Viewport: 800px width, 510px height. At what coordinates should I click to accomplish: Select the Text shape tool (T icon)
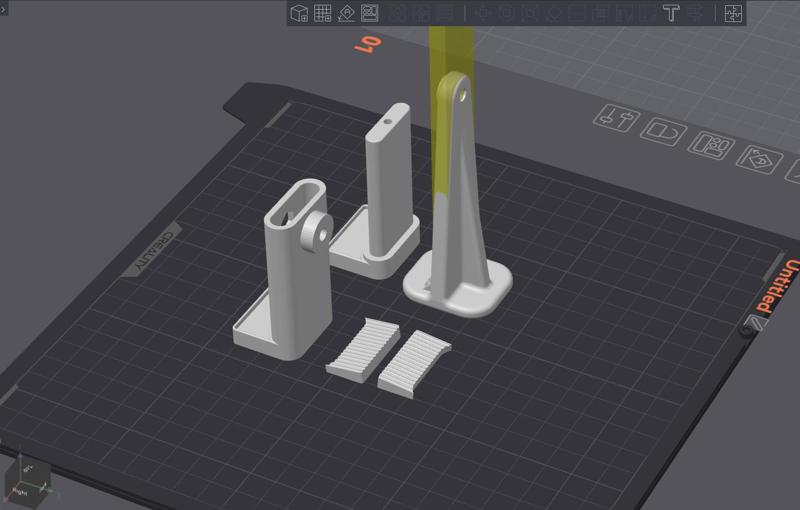point(671,13)
